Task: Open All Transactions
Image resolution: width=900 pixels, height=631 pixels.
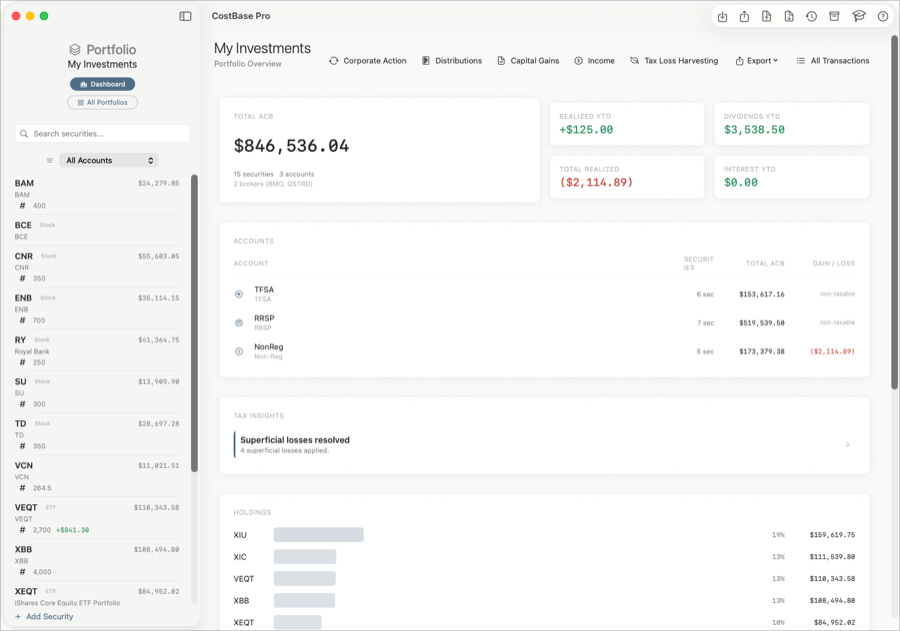Action: [833, 60]
